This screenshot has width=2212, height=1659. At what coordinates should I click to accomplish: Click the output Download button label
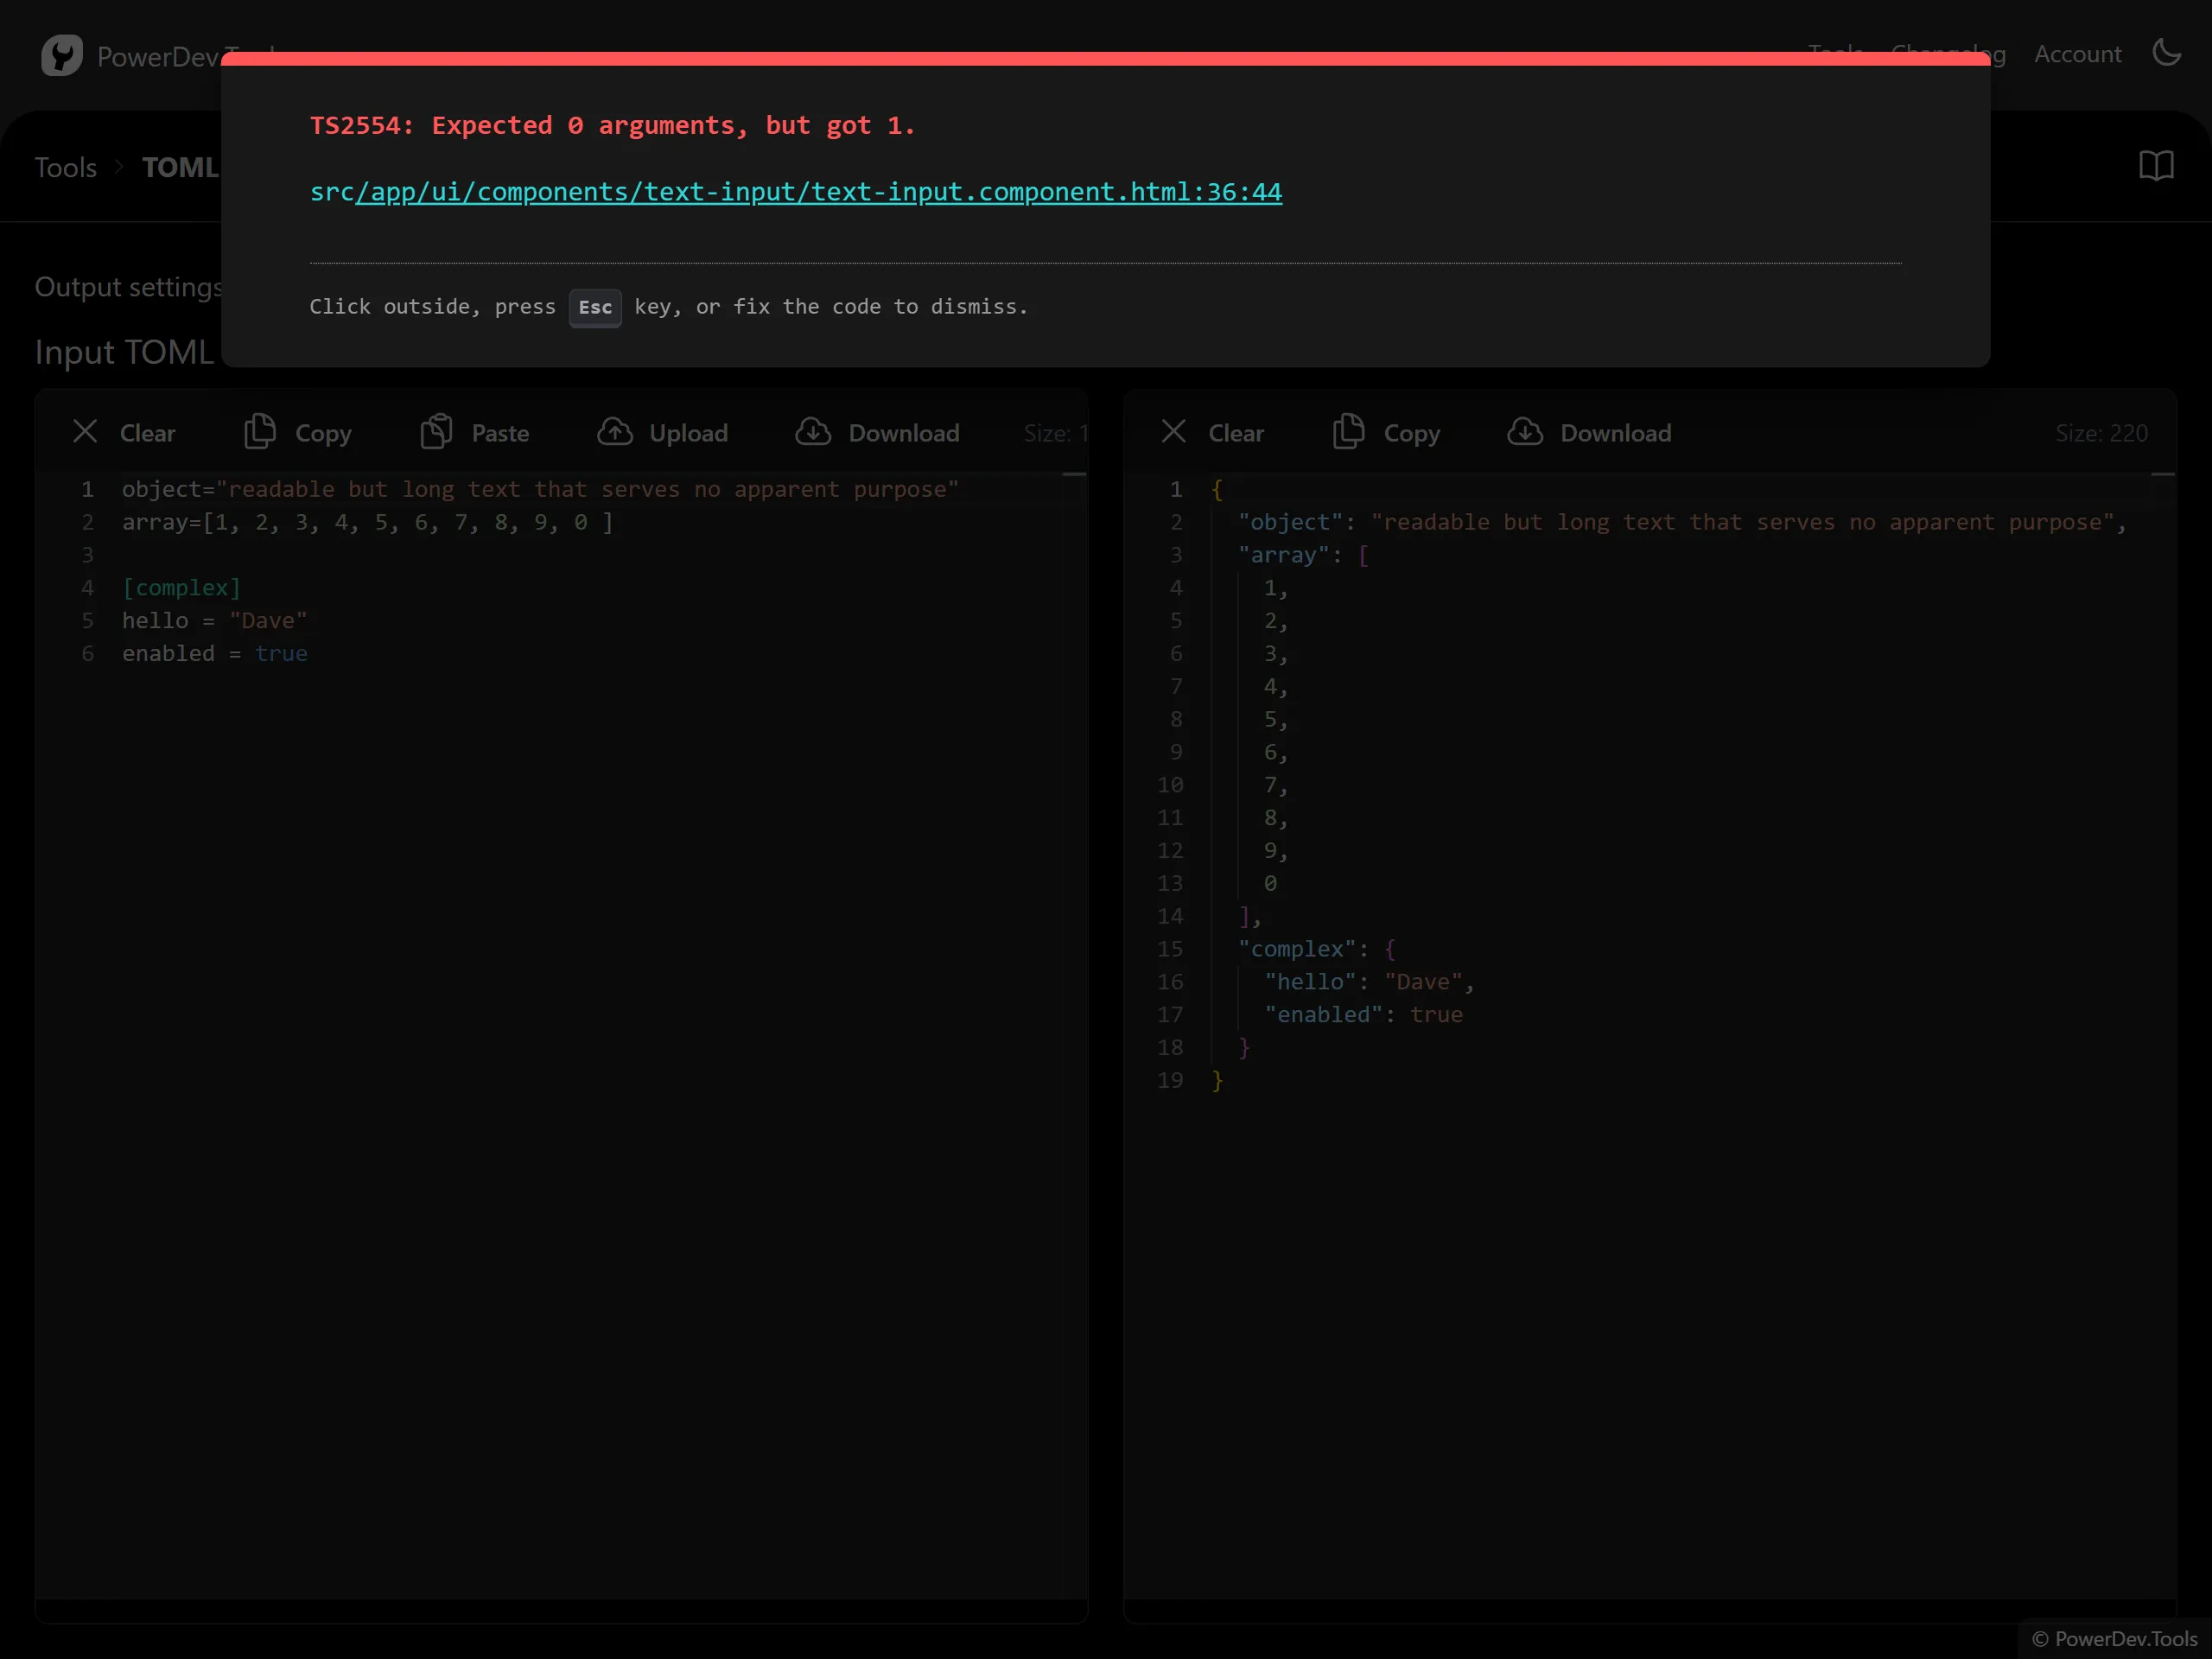(1615, 433)
